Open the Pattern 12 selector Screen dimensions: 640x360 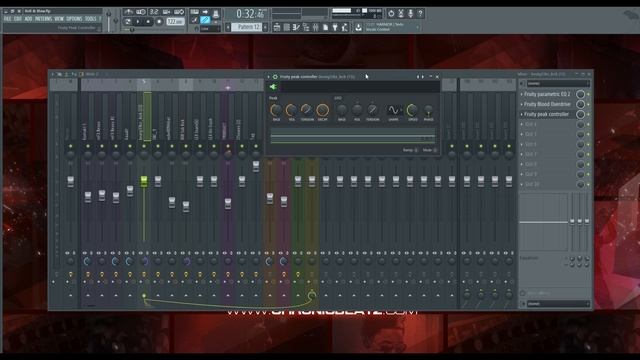248,27
